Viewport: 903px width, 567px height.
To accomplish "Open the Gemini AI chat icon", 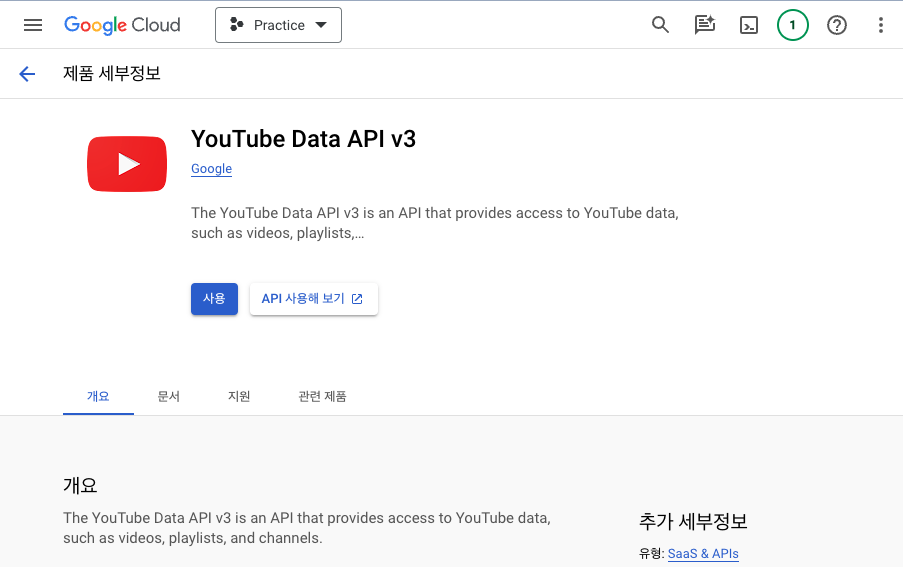I will 704,25.
